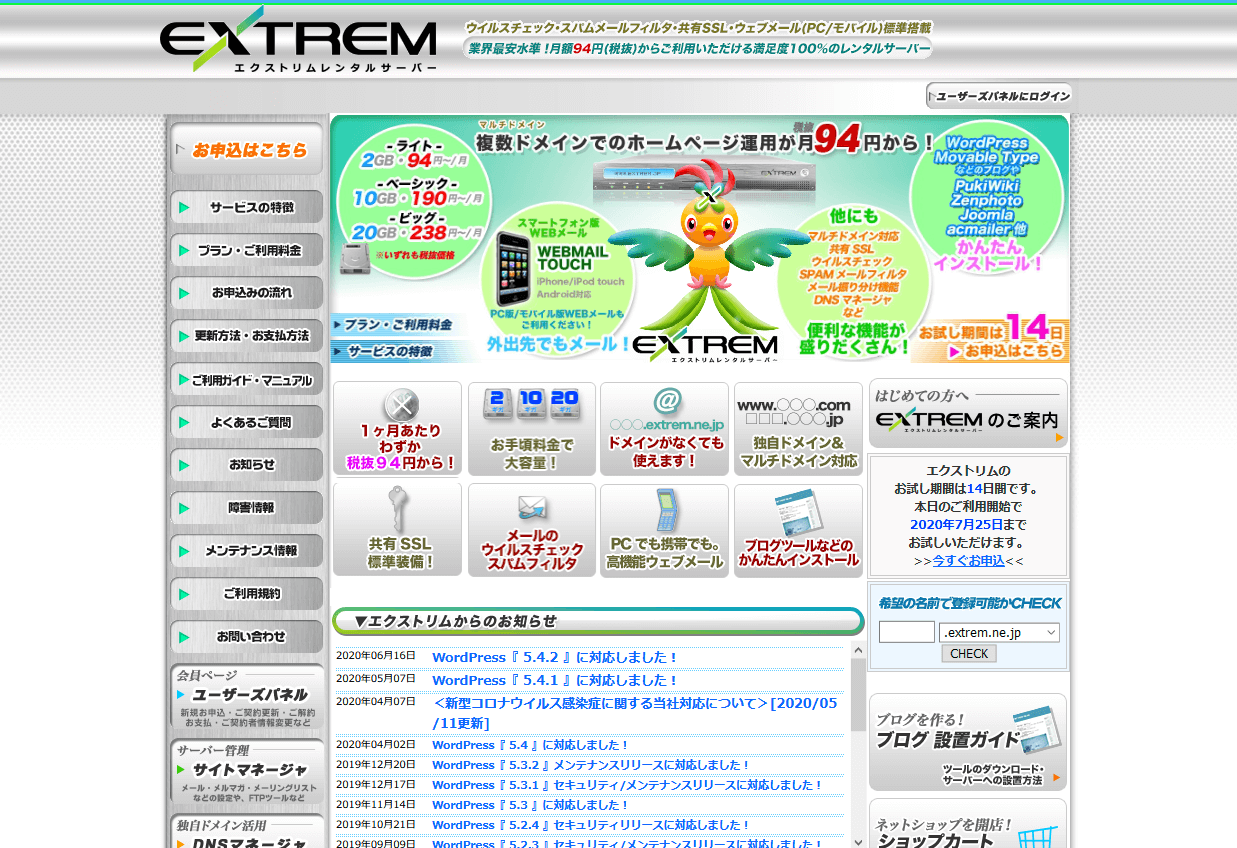Open the サービスの特徴 menu item

point(247,207)
